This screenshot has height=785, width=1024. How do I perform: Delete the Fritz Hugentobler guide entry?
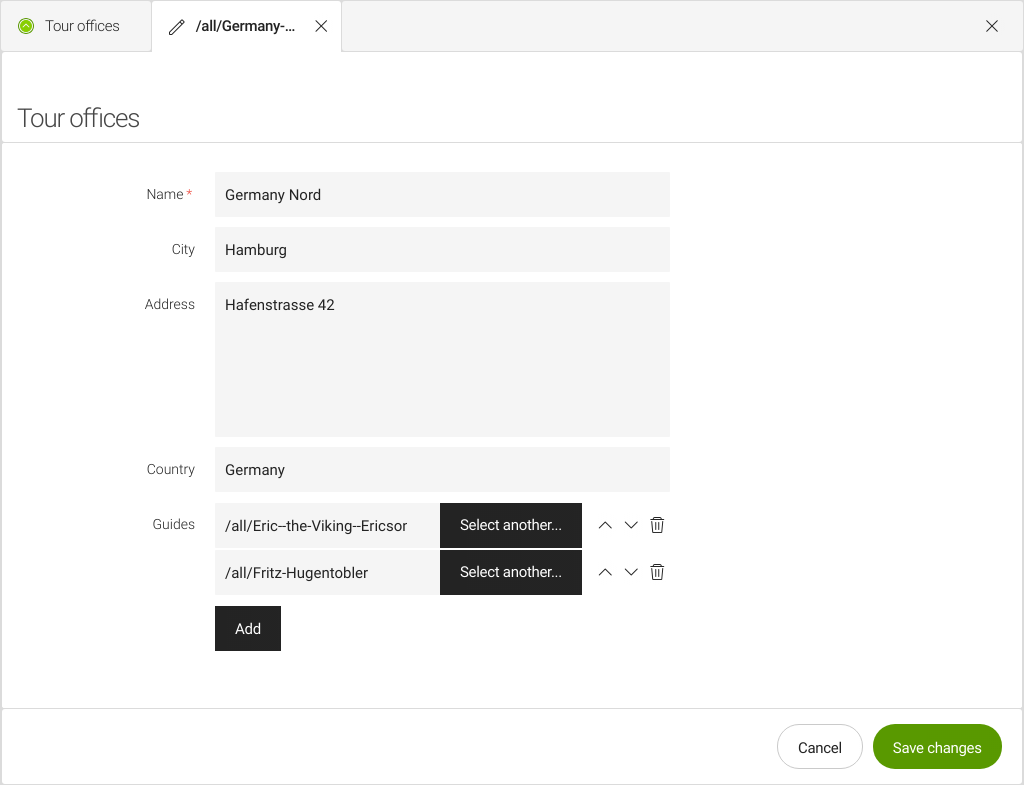[657, 572]
